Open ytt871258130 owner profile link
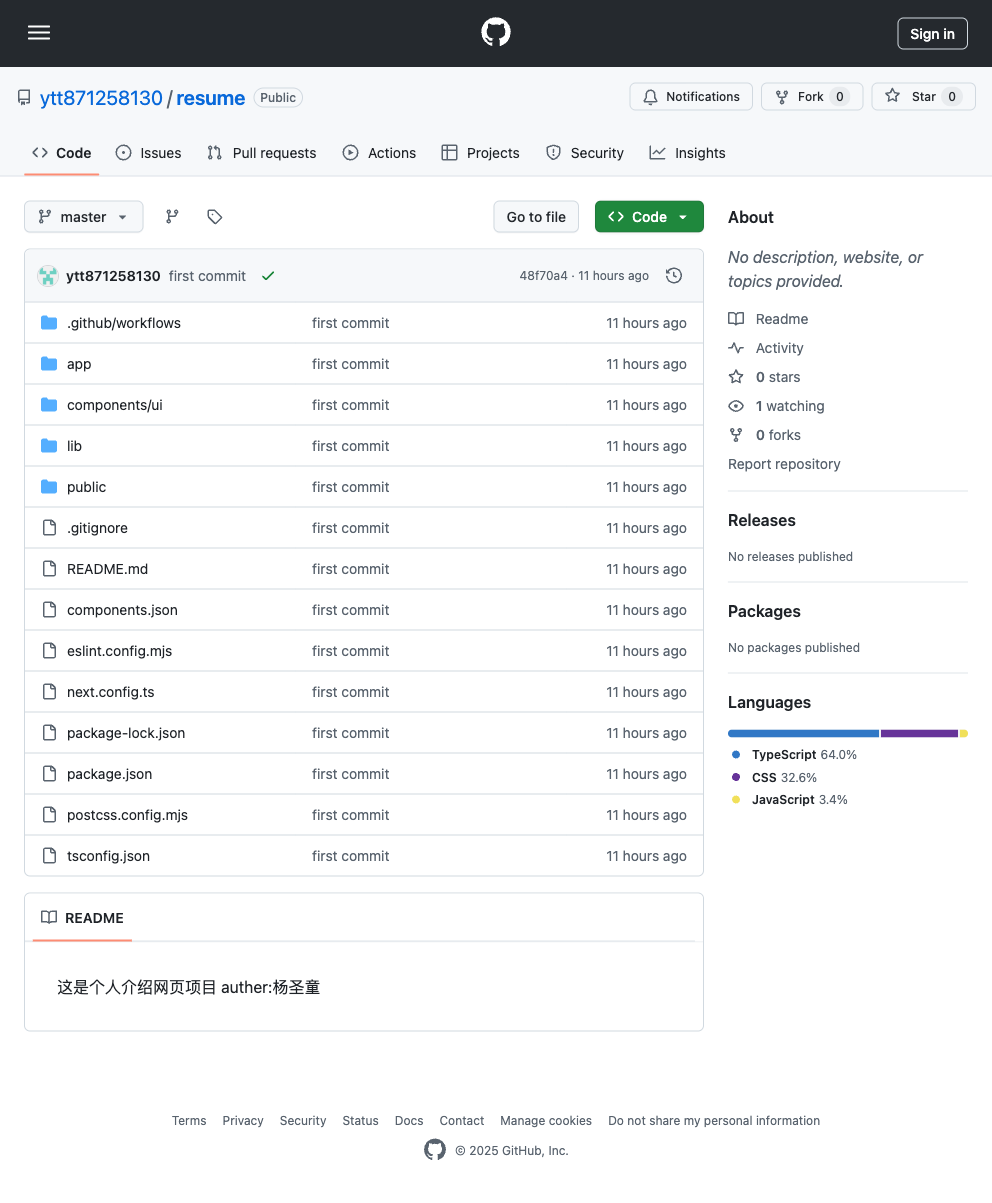 point(101,98)
